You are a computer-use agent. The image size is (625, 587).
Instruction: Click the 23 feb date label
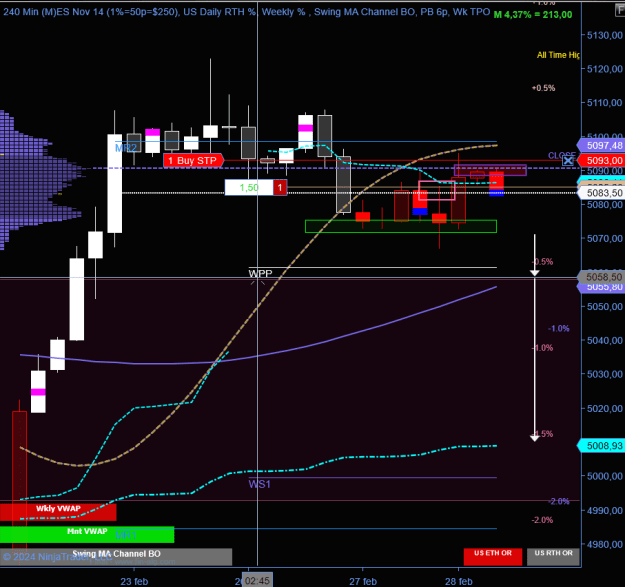[134, 581]
